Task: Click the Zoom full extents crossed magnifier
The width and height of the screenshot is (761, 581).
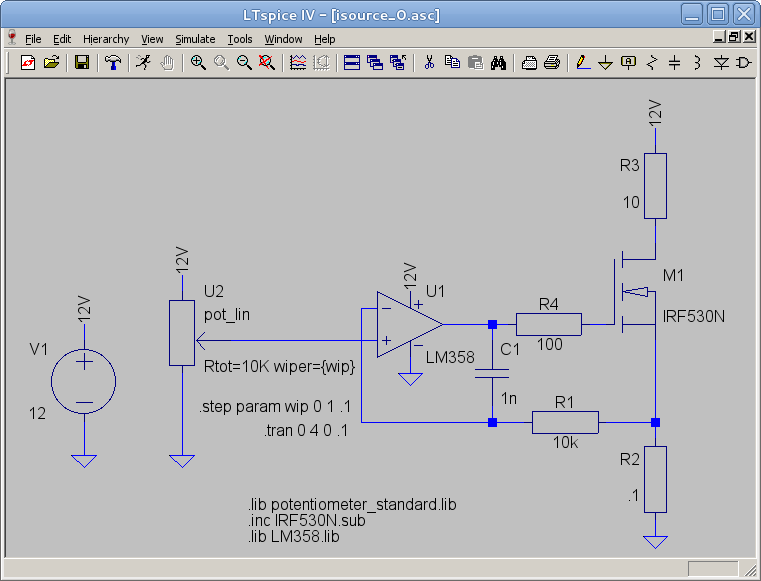Action: (x=267, y=63)
